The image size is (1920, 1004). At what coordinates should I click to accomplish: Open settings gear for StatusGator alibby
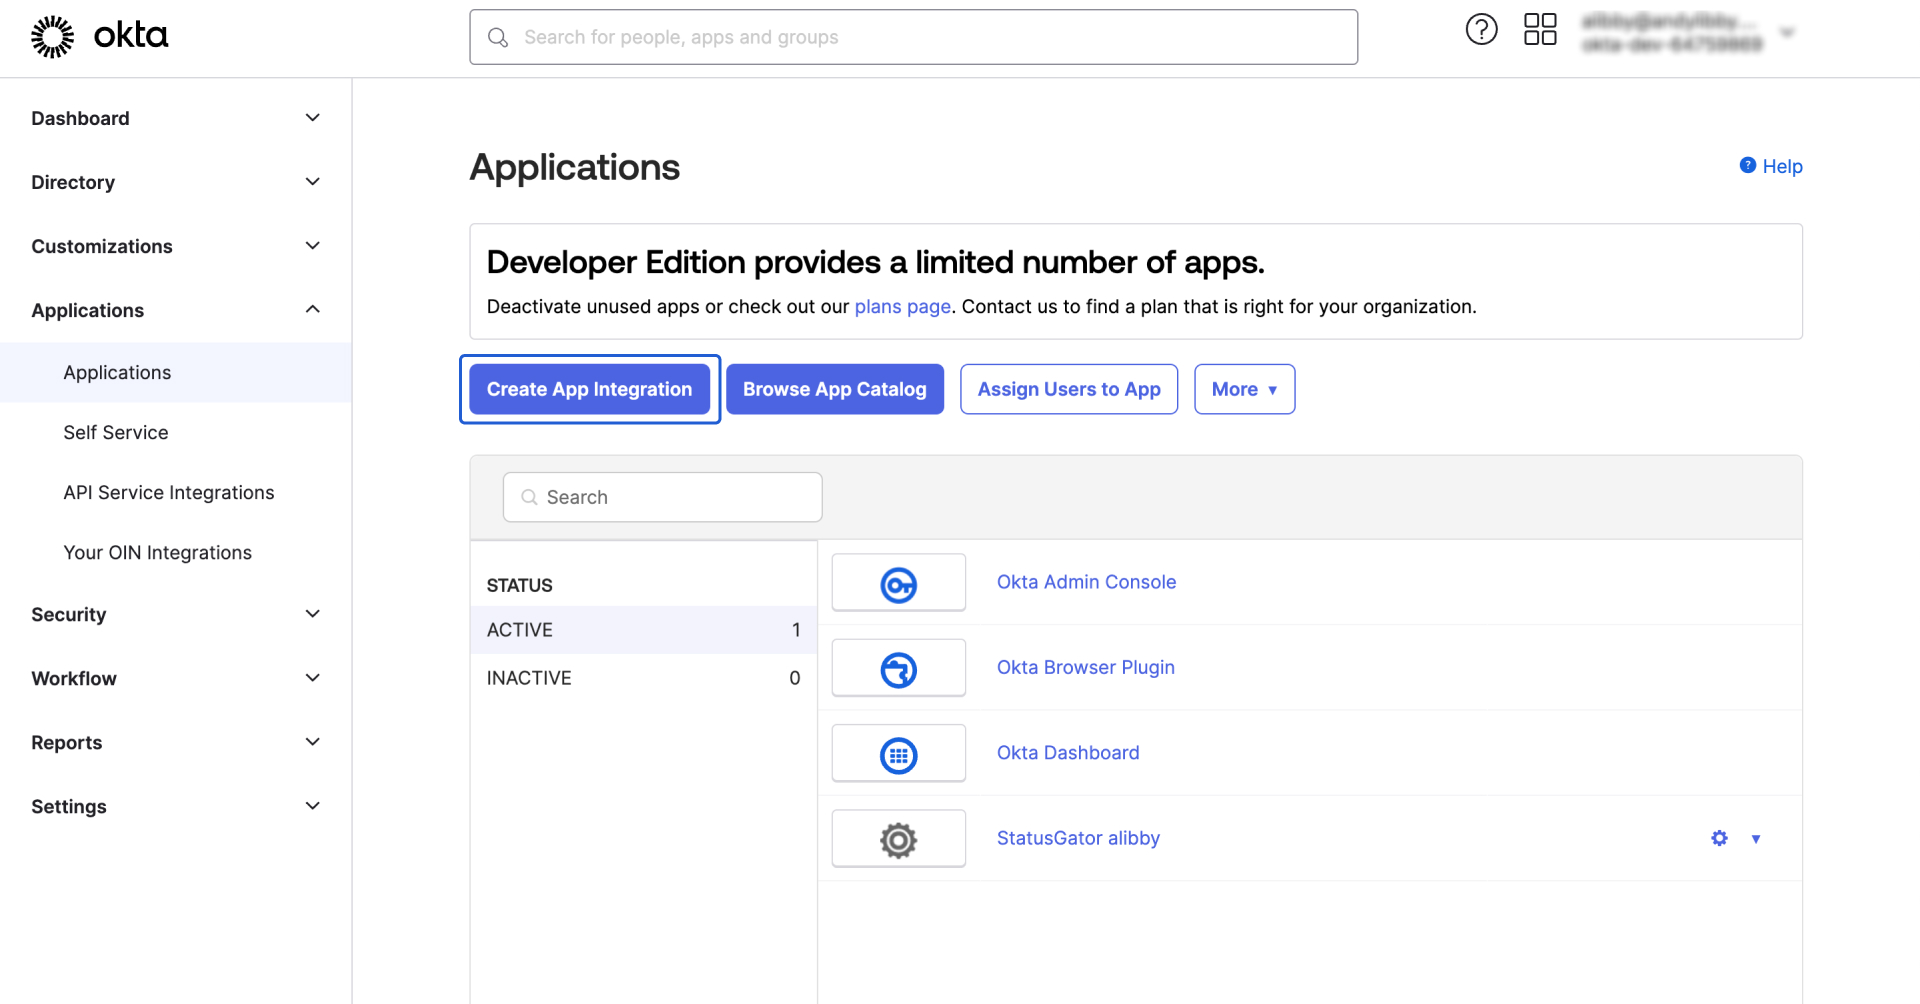pyautogui.click(x=1719, y=838)
